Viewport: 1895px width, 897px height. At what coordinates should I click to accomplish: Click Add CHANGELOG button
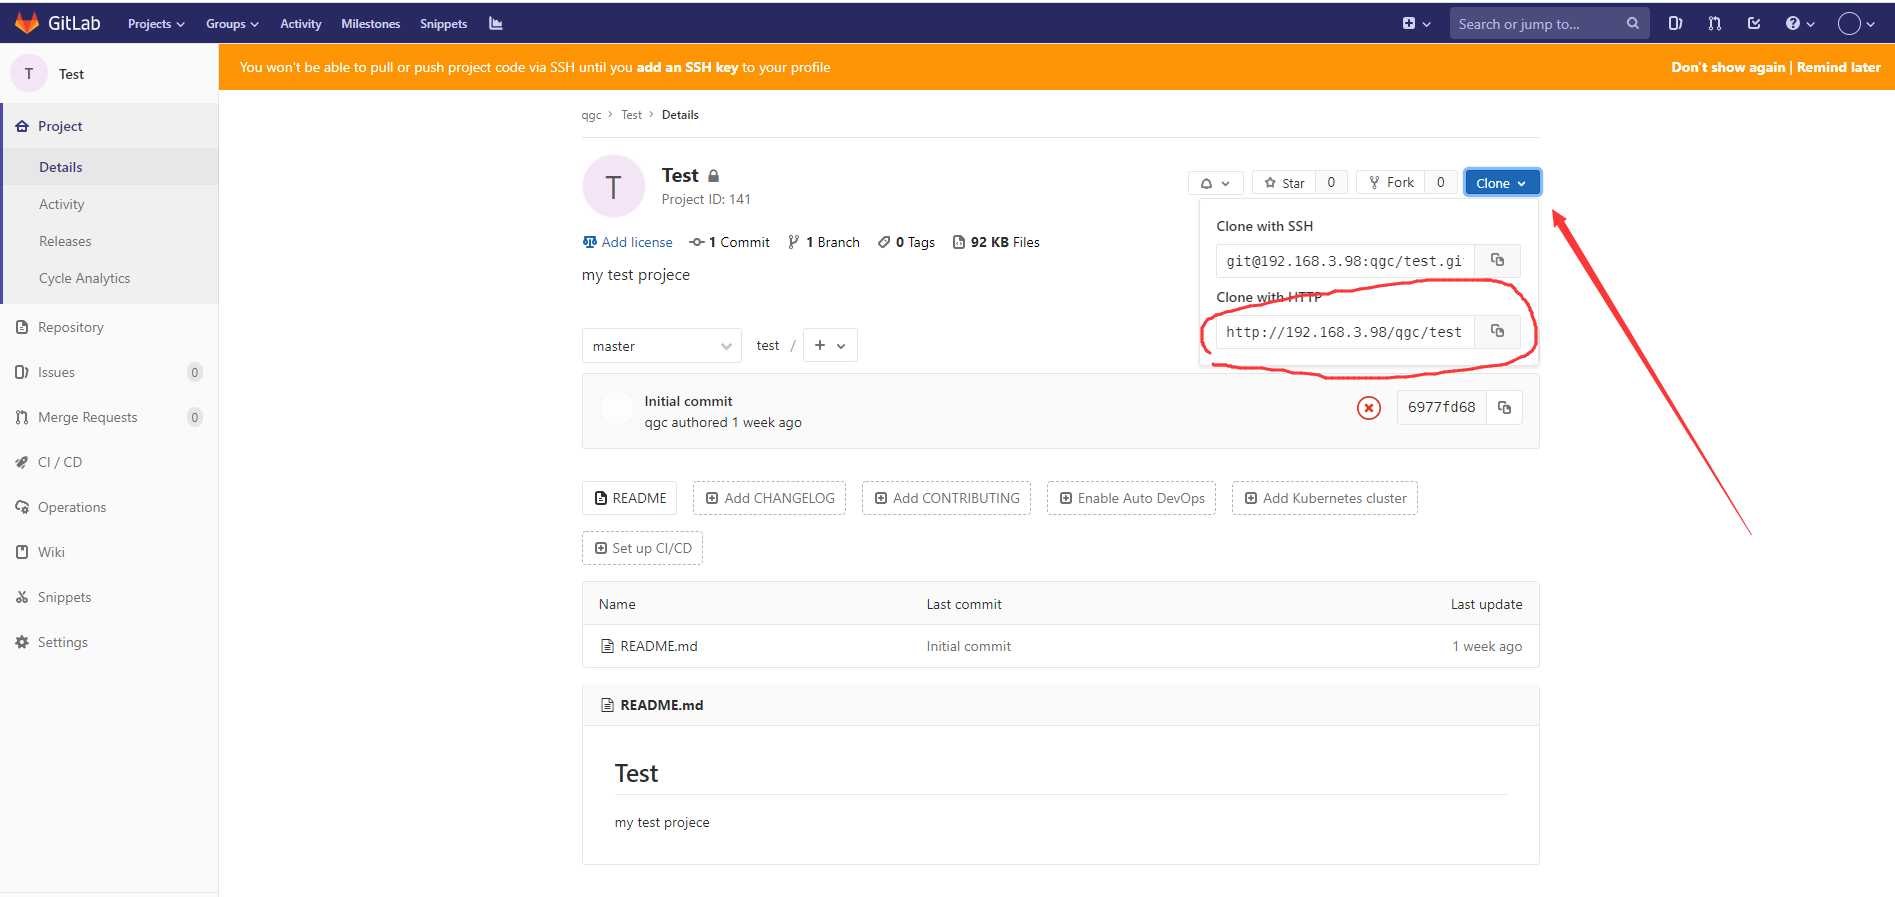(770, 498)
